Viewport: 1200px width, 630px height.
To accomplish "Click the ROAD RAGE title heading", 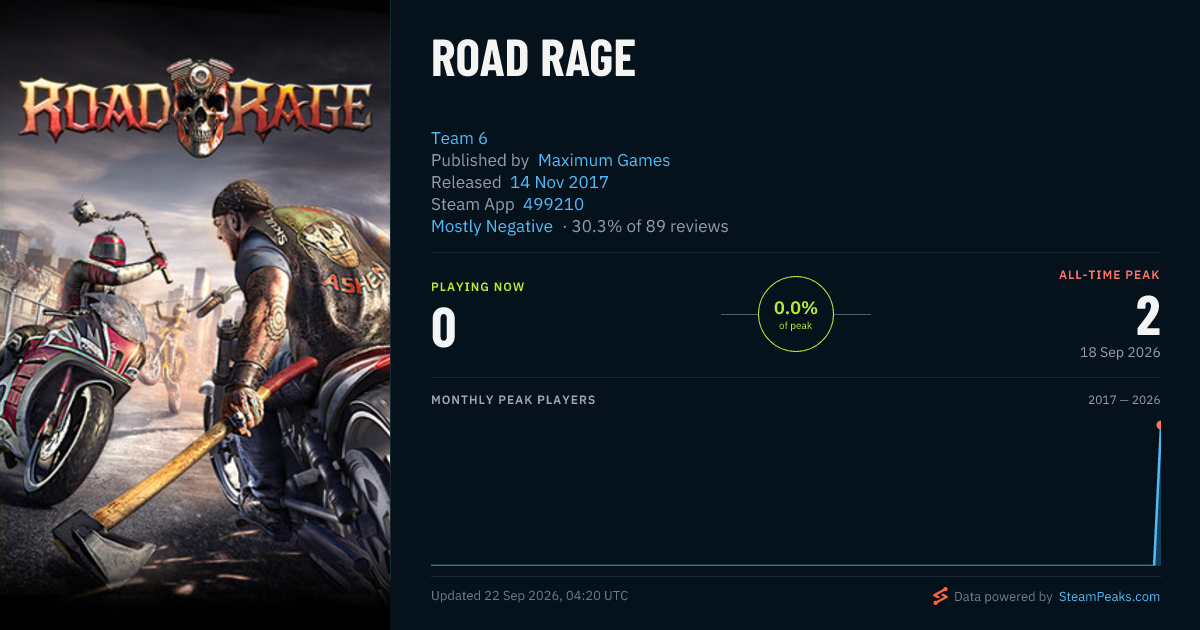I will 533,60.
